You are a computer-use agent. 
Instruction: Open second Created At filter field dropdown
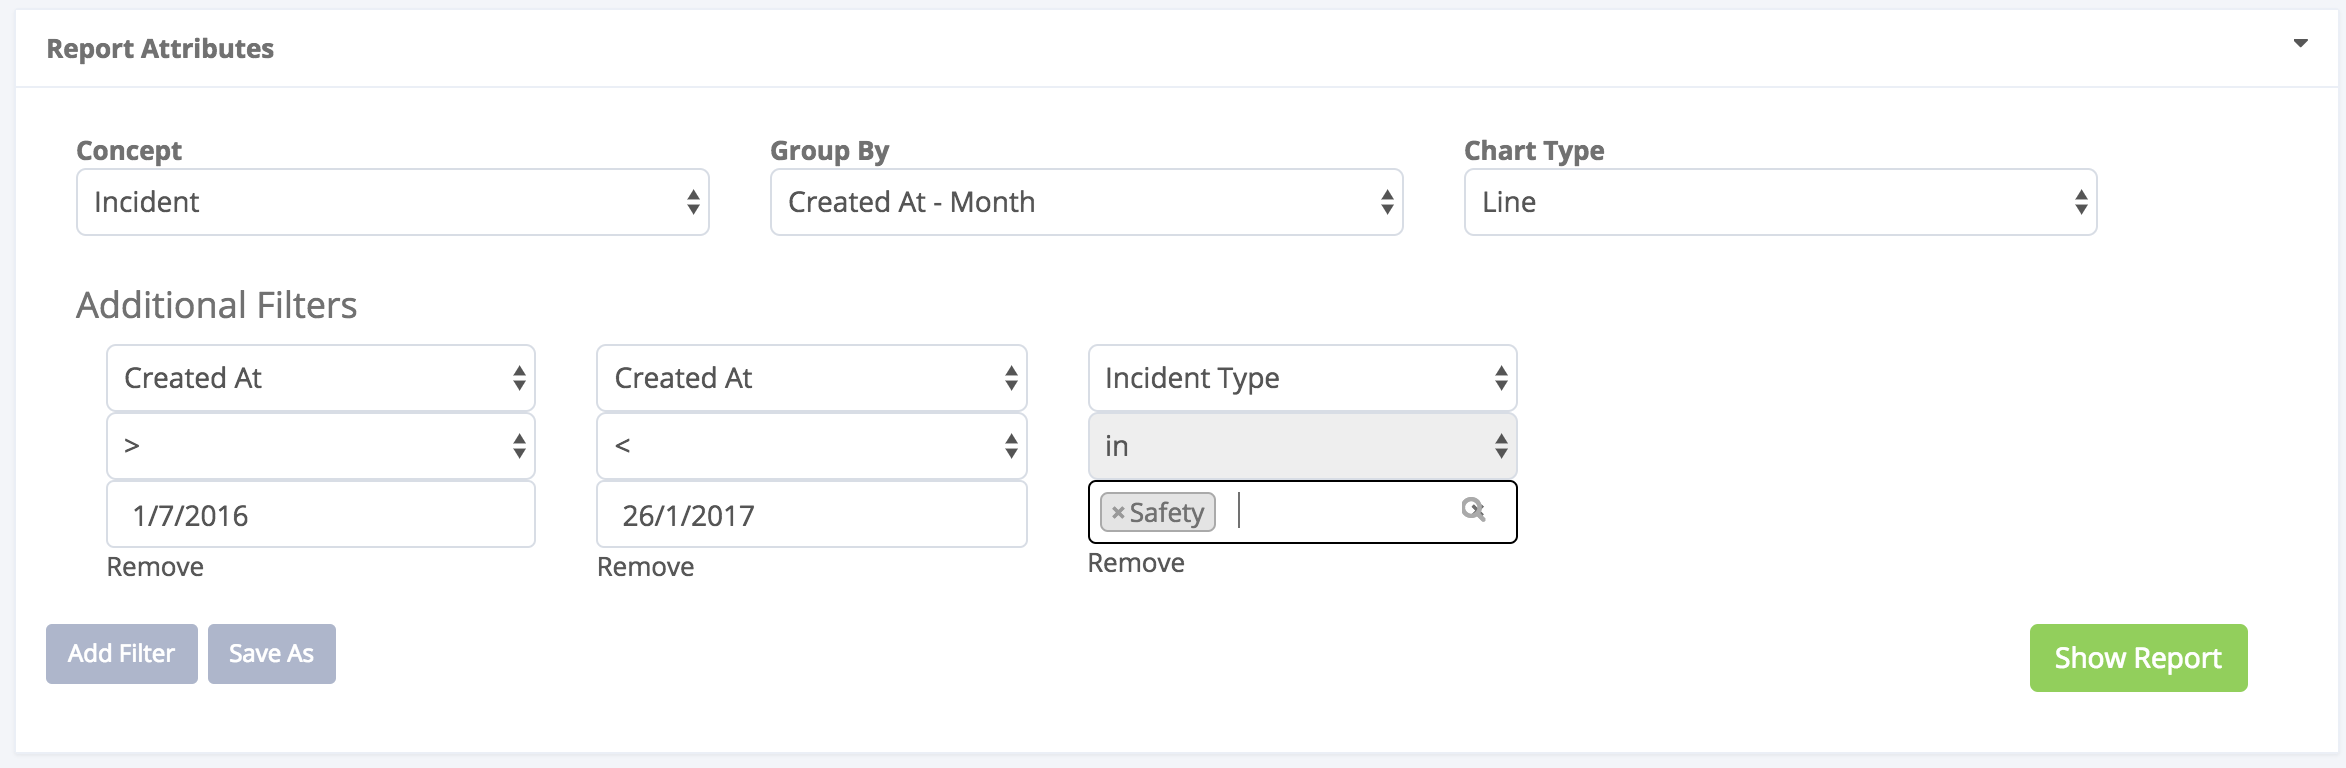coord(811,378)
